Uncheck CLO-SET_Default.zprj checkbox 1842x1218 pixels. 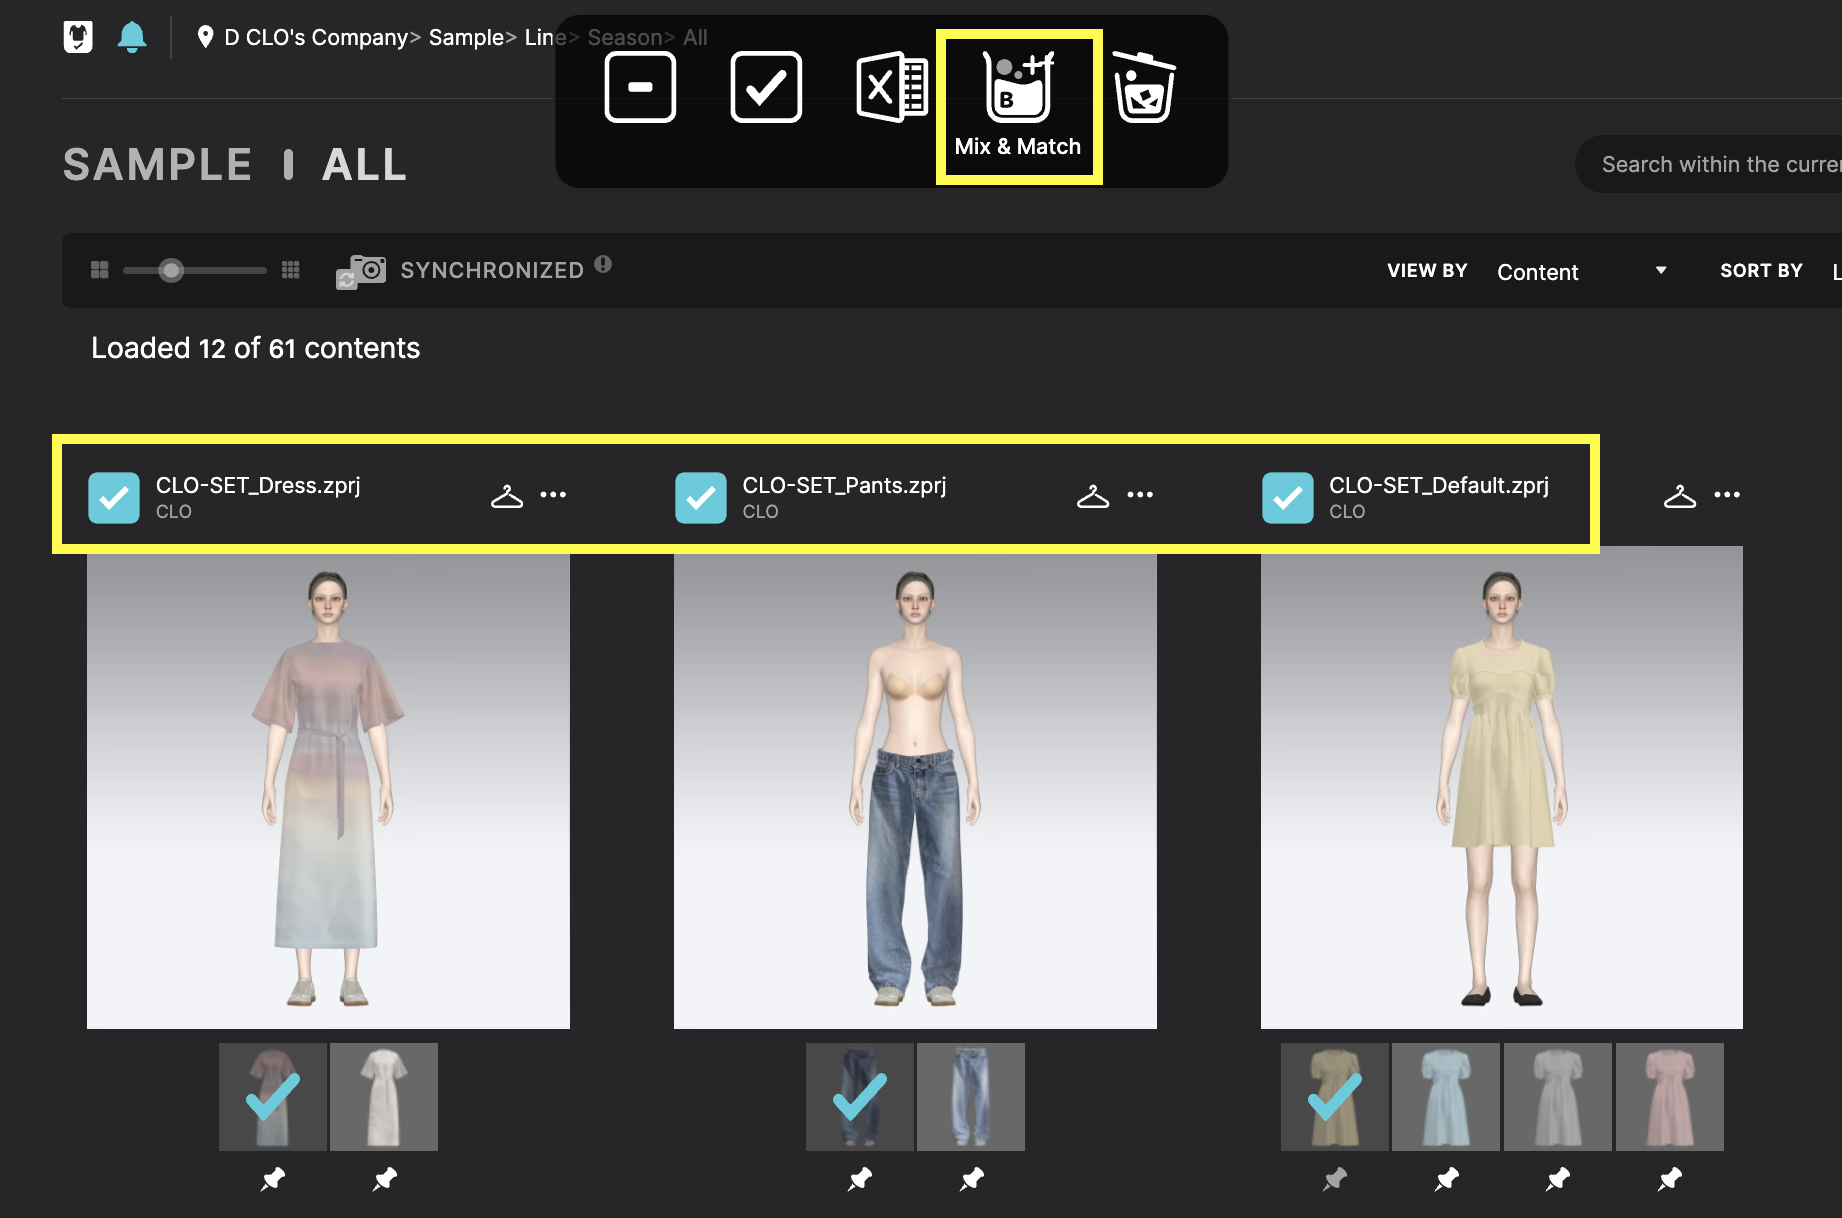point(1288,498)
